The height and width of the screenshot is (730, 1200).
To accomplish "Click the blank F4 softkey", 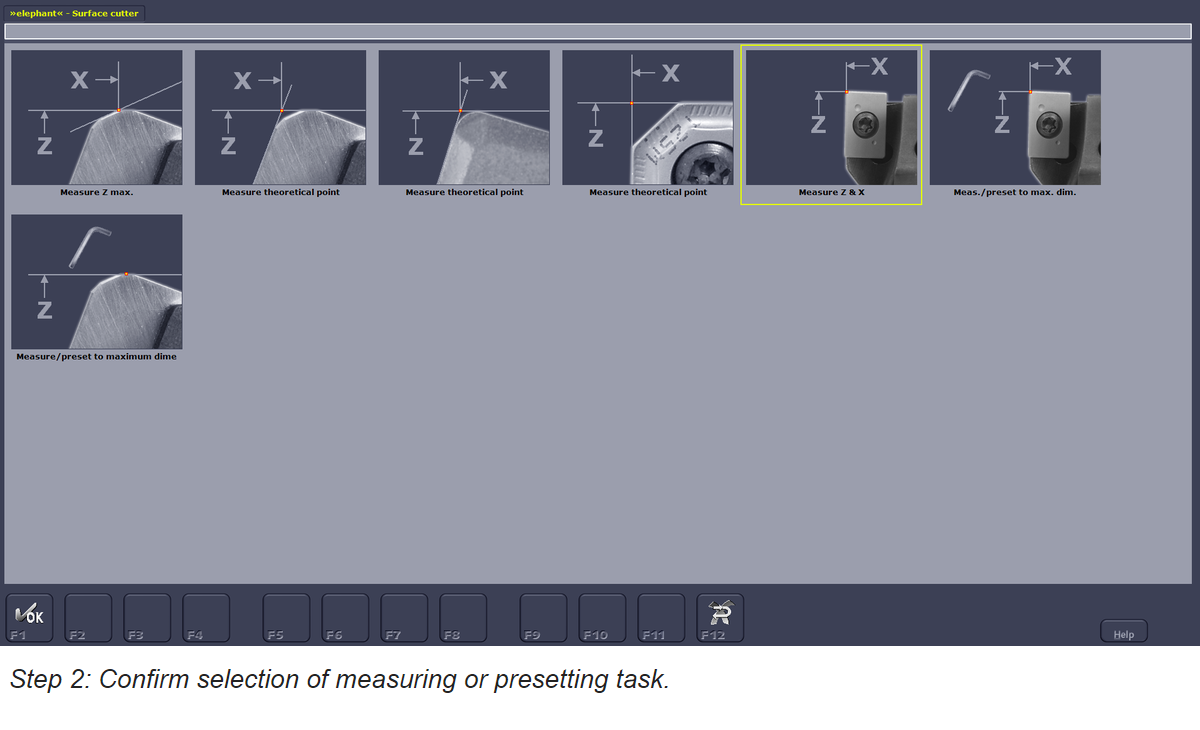I will pos(207,616).
